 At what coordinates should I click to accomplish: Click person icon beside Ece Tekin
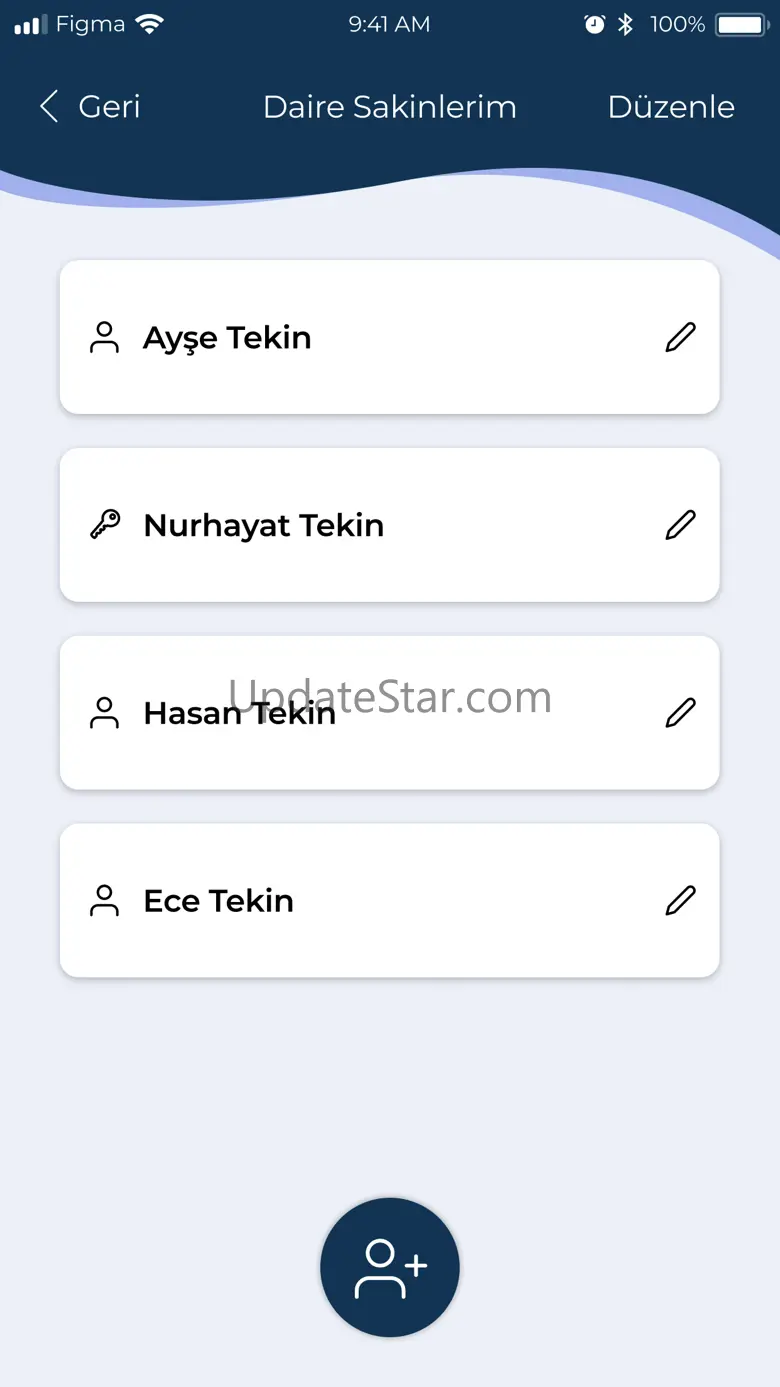(105, 900)
